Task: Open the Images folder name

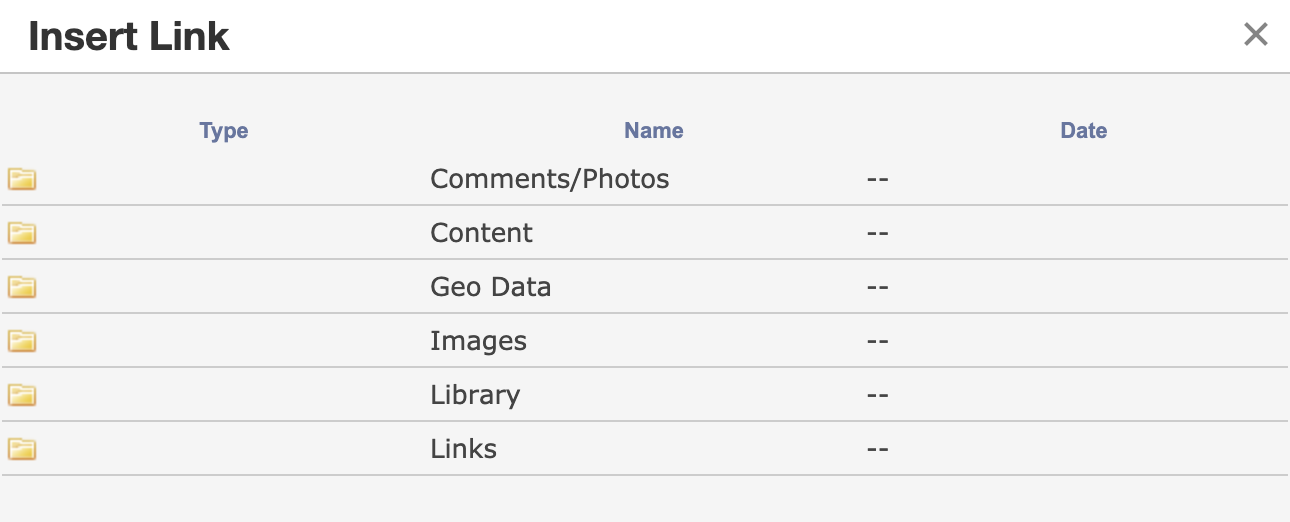Action: point(479,341)
